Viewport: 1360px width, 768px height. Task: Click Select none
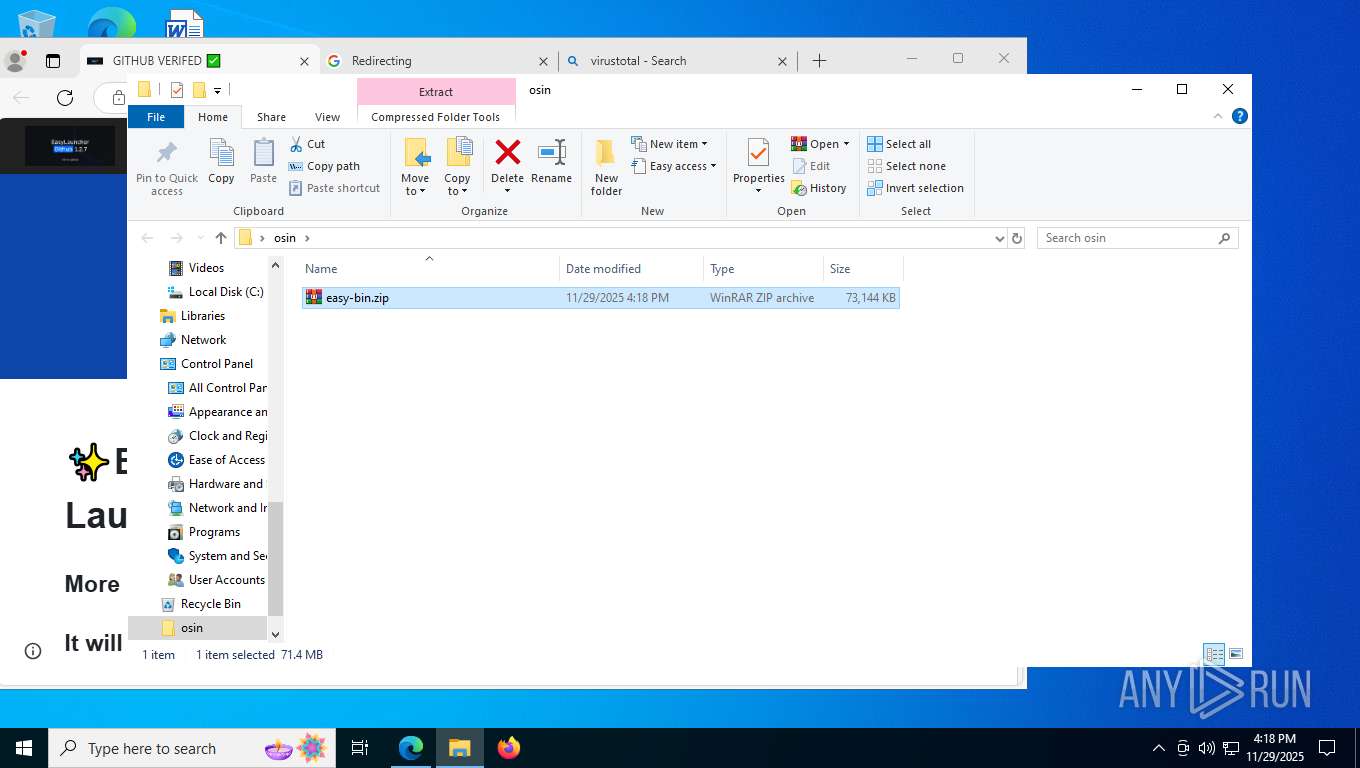(x=906, y=166)
